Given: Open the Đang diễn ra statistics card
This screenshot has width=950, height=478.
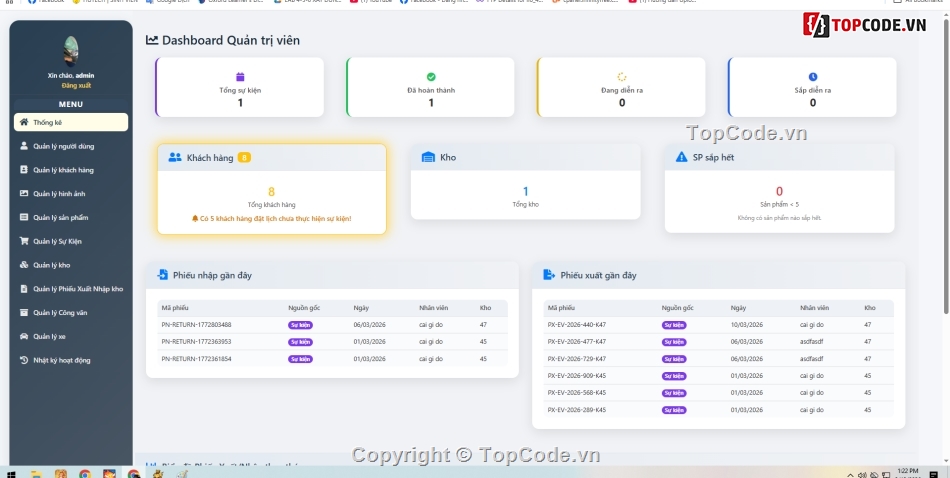Looking at the screenshot, I should click(622, 87).
